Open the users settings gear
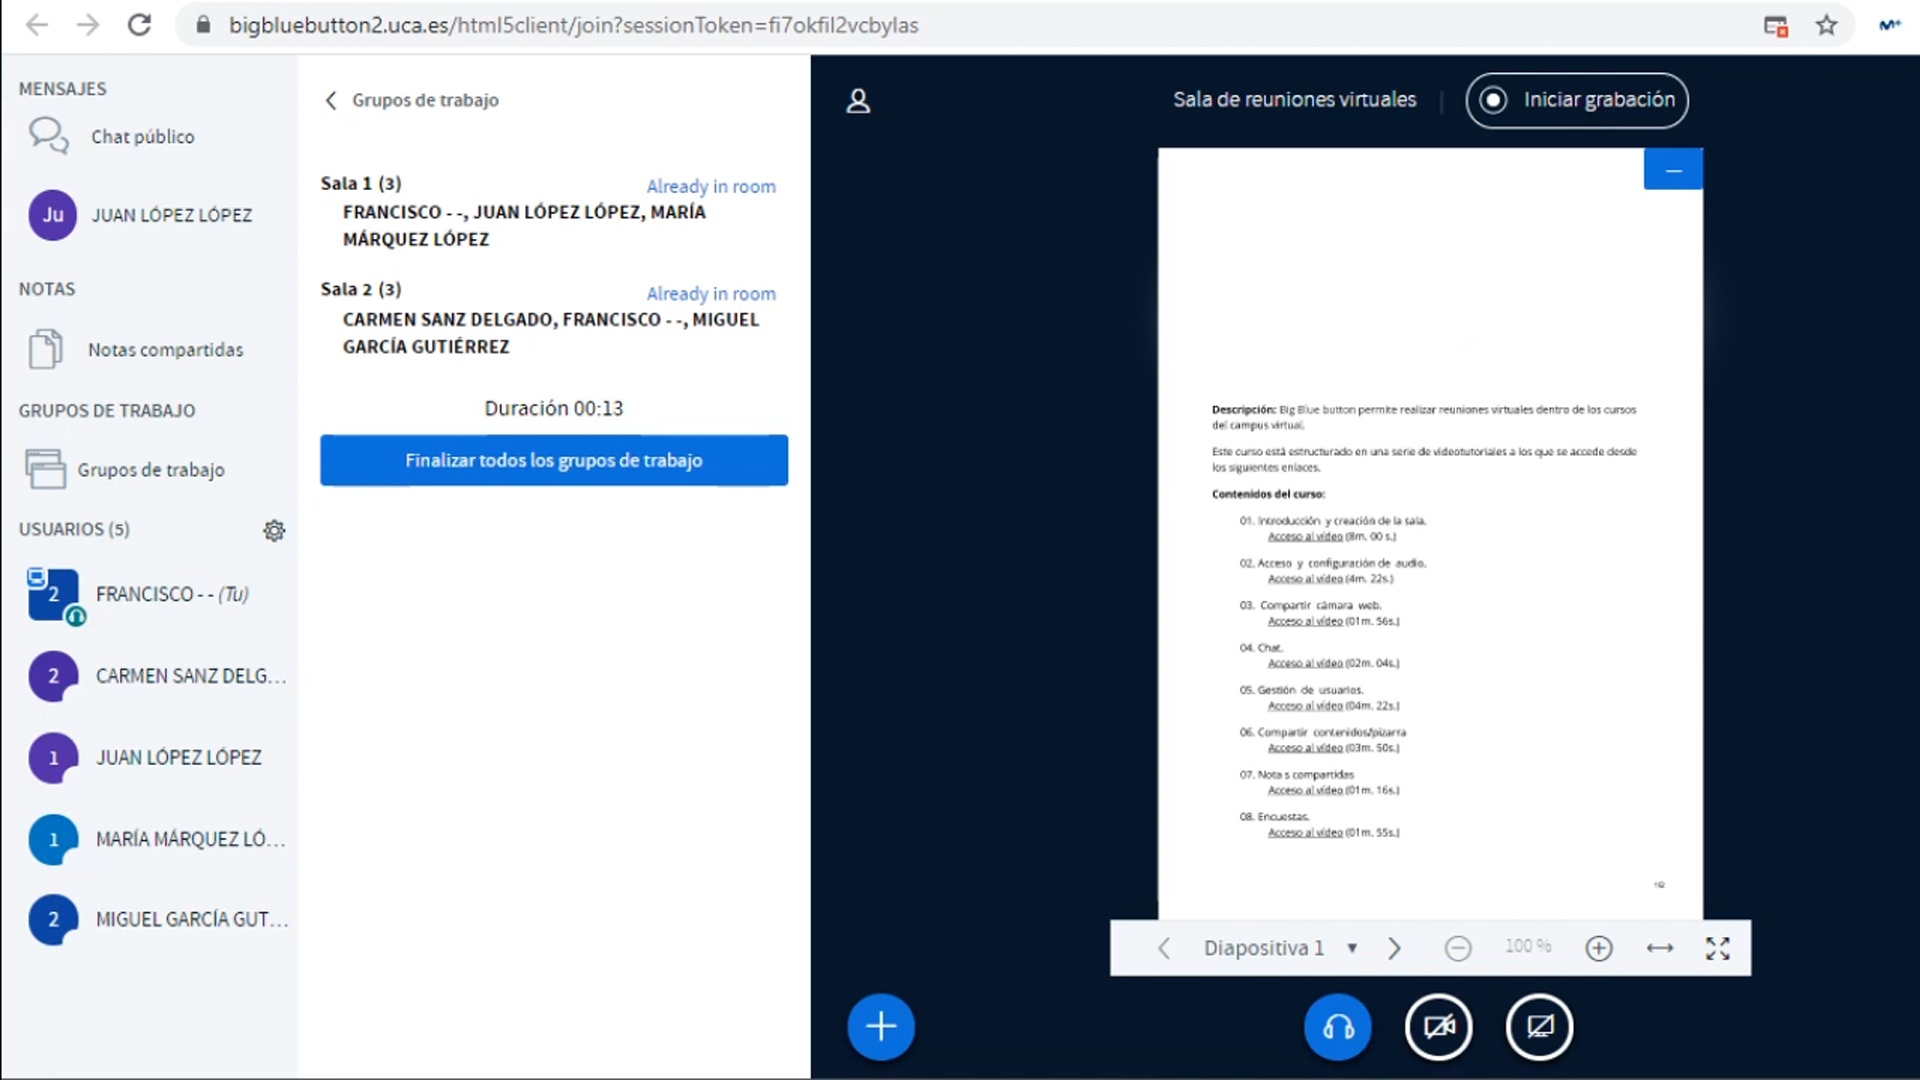This screenshot has height=1080, width=1920. [x=274, y=530]
